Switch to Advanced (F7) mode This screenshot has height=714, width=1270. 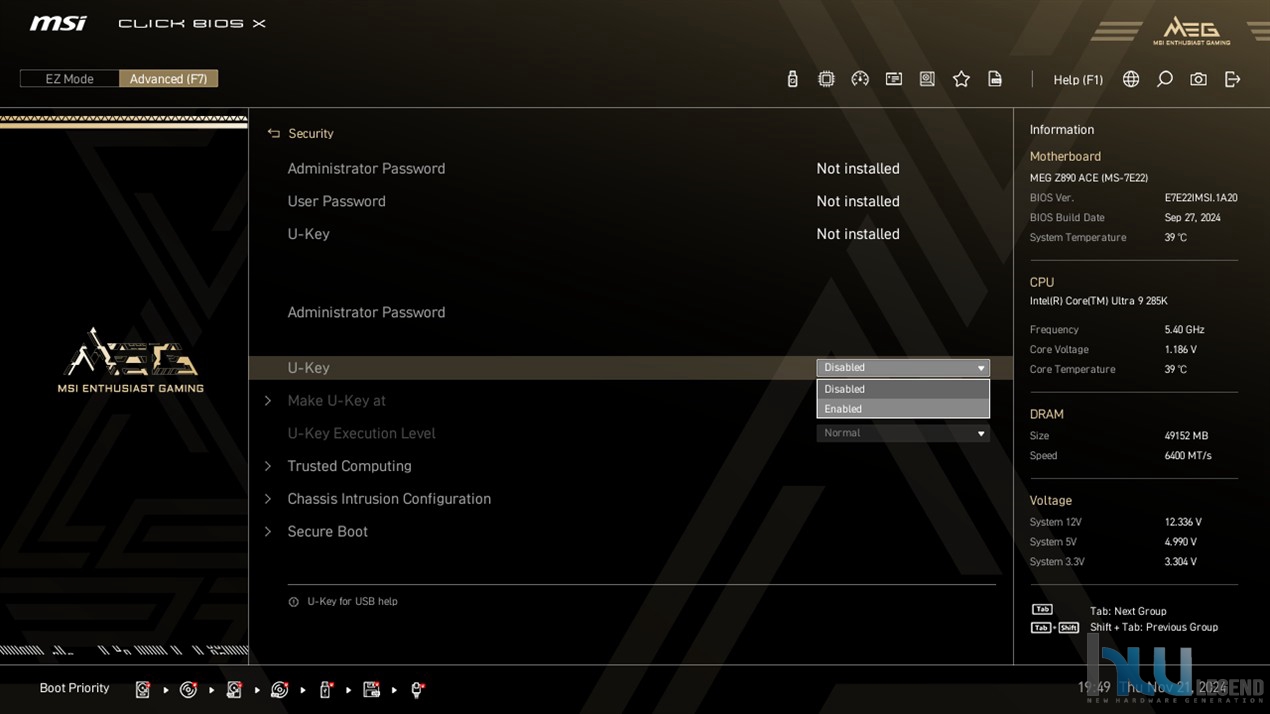(x=168, y=79)
